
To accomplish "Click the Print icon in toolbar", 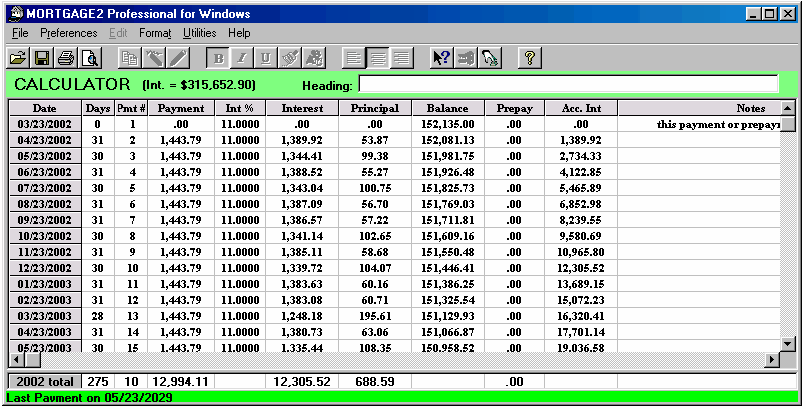I will 66,58.
